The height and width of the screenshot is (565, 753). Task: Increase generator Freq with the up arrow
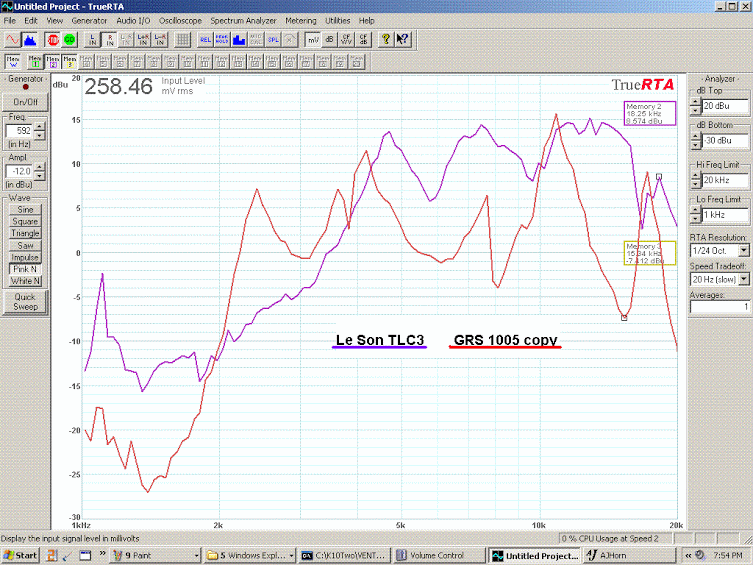[x=40, y=127]
